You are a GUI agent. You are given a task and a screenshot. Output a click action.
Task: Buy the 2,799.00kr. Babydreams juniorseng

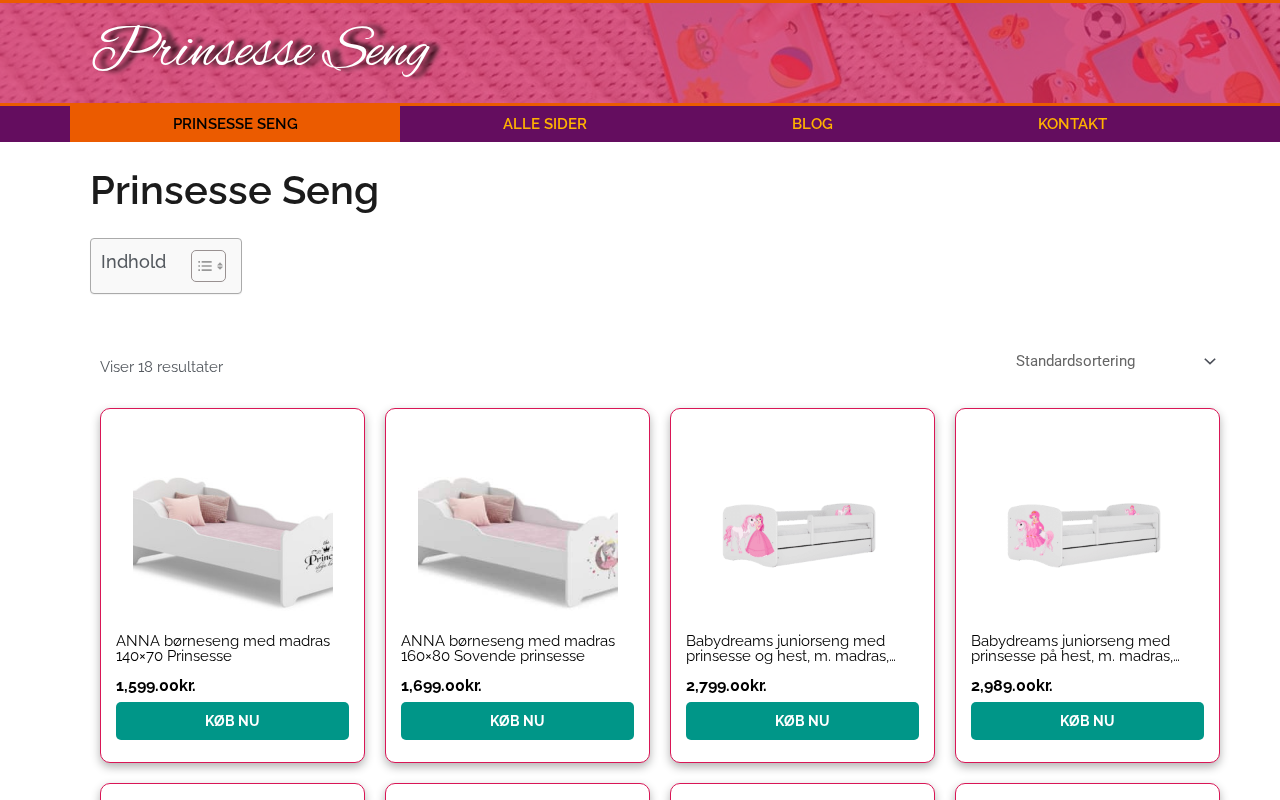point(802,721)
